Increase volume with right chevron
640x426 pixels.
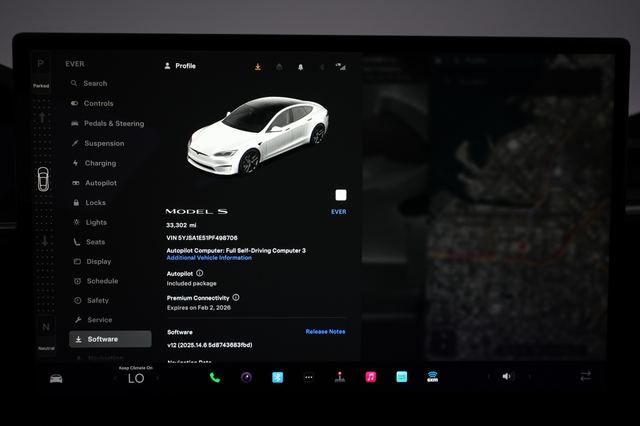[x=530, y=376]
